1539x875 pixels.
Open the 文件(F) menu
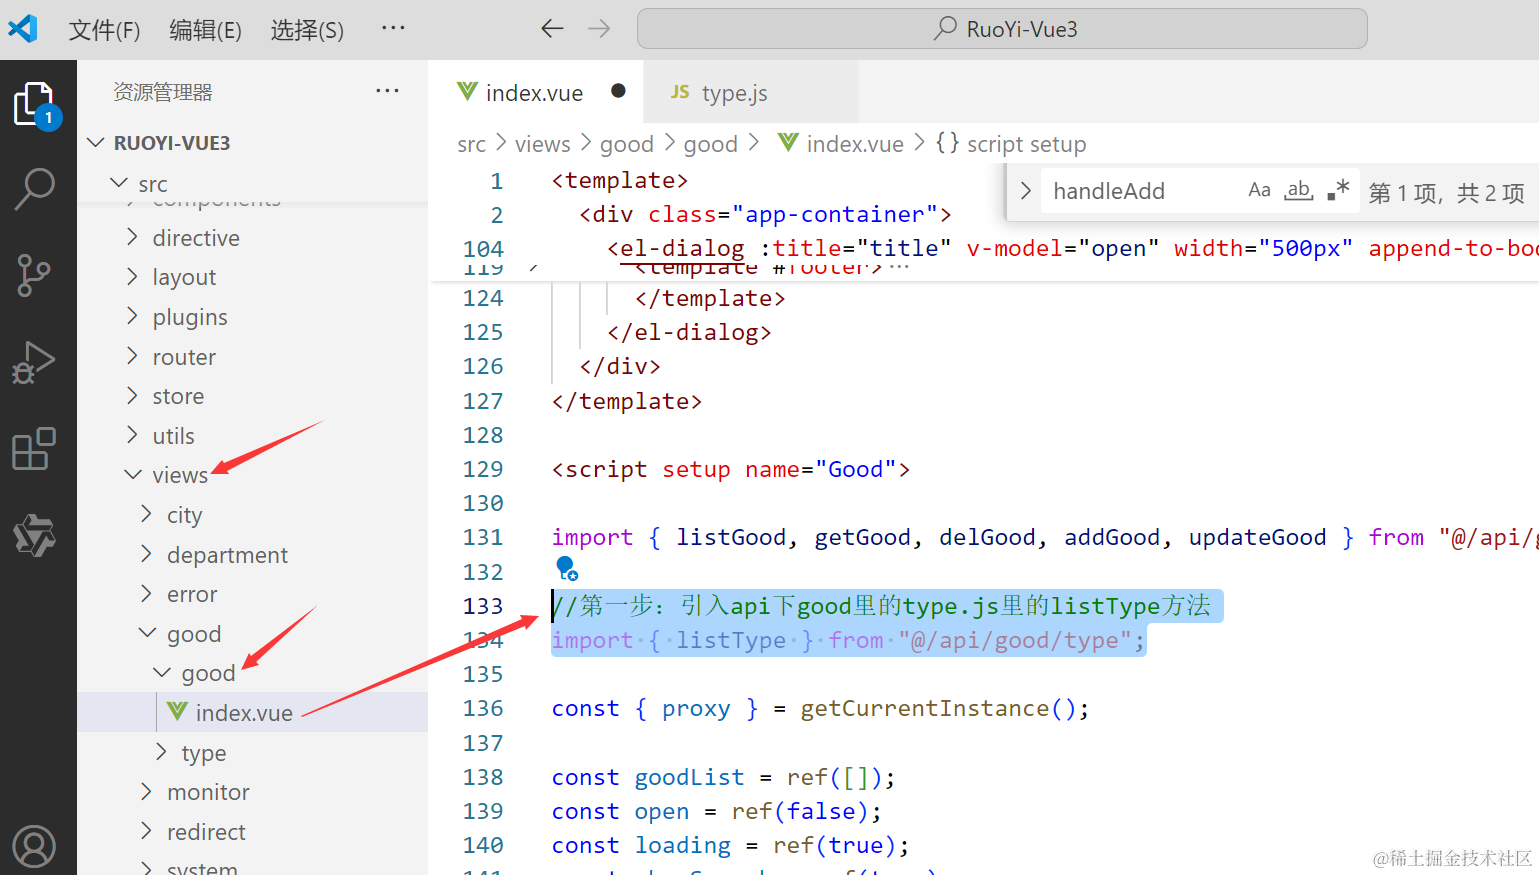click(x=104, y=30)
